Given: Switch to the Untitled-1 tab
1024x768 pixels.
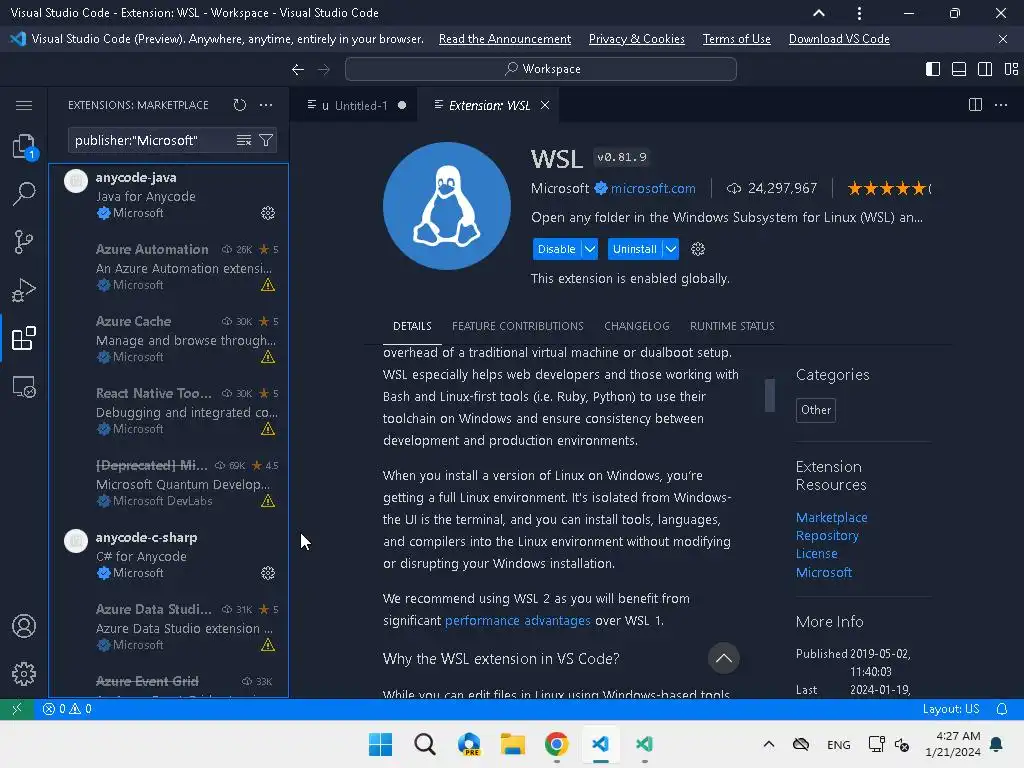Looking at the screenshot, I should pyautogui.click(x=357, y=105).
